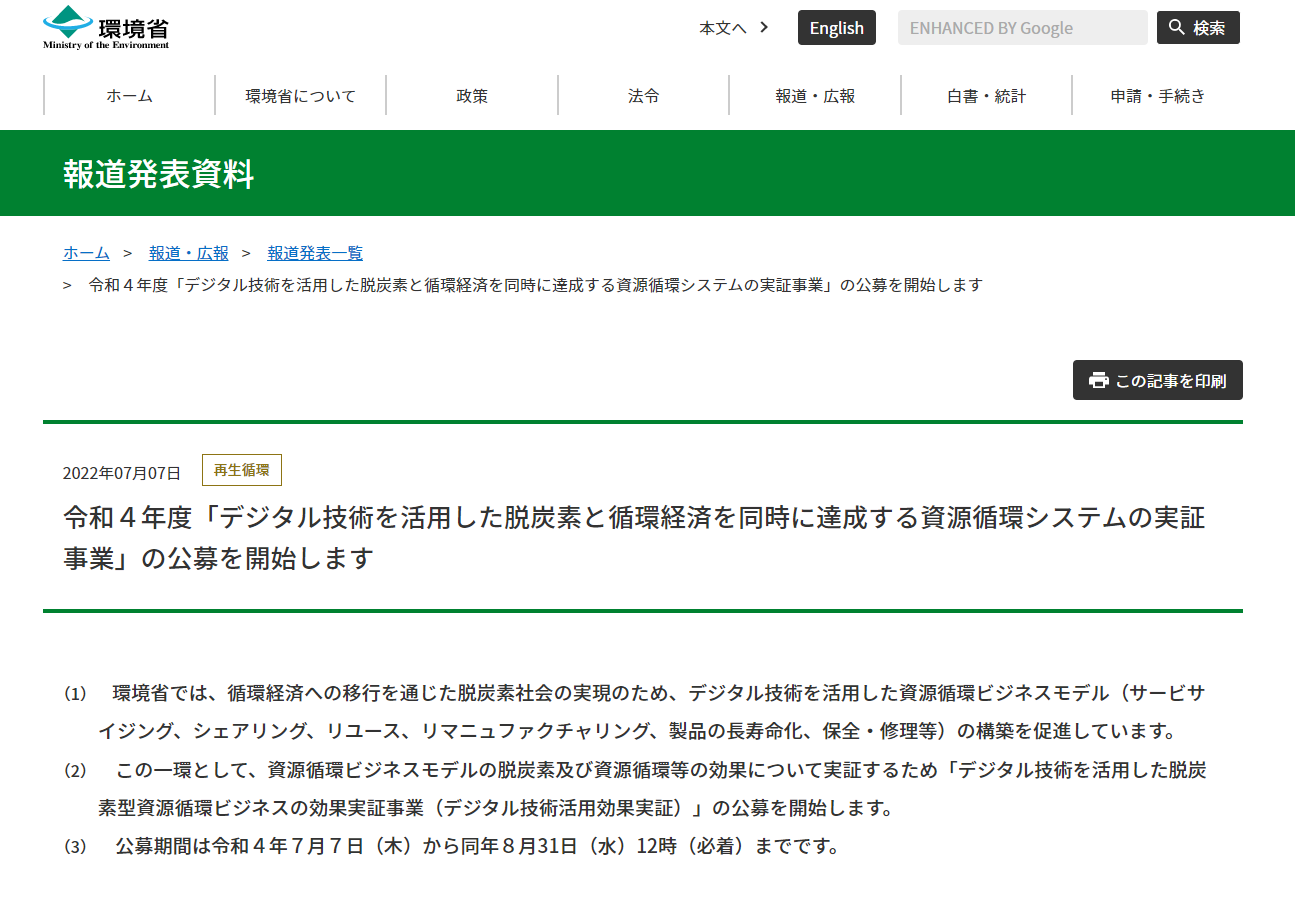The height and width of the screenshot is (901, 1295).
Task: Select the 再生循環 category label
Action: 242,469
